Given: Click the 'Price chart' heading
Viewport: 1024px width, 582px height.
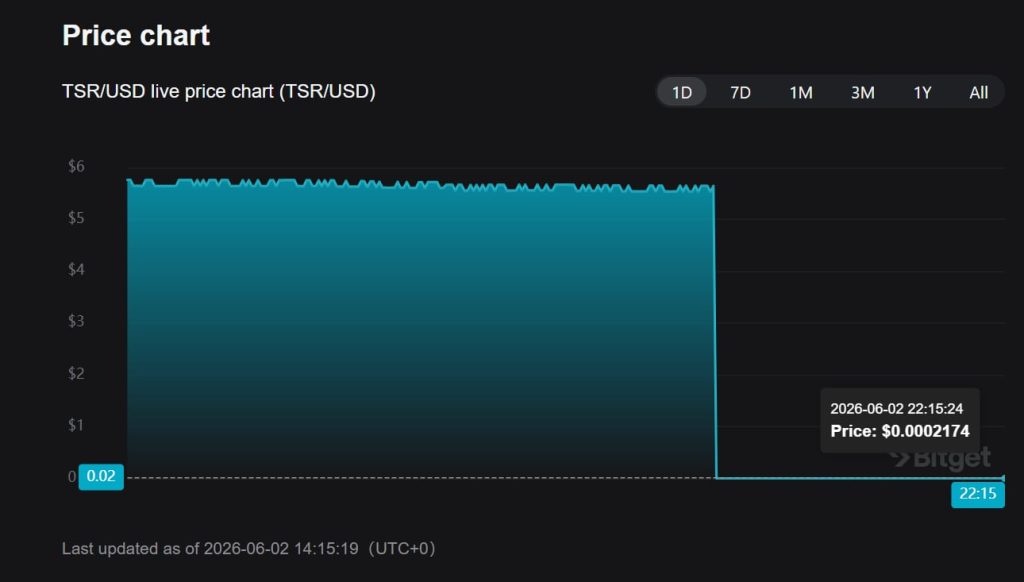Looking at the screenshot, I should [x=136, y=35].
